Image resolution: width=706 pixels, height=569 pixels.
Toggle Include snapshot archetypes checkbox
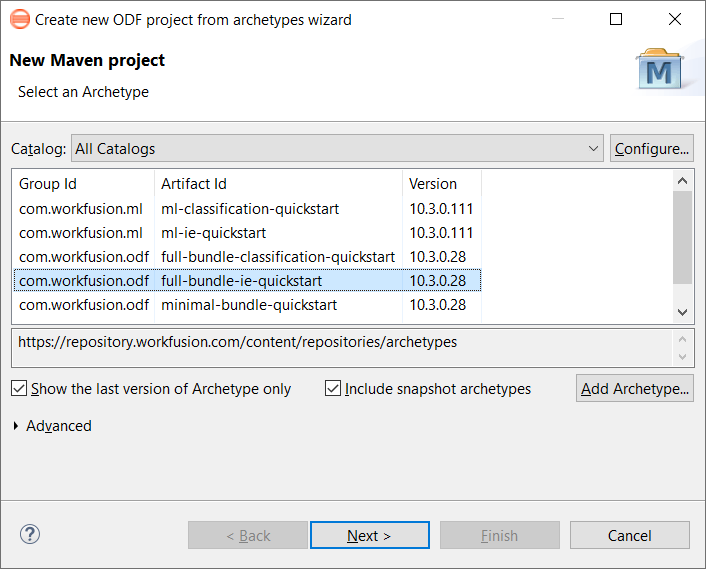(x=333, y=388)
